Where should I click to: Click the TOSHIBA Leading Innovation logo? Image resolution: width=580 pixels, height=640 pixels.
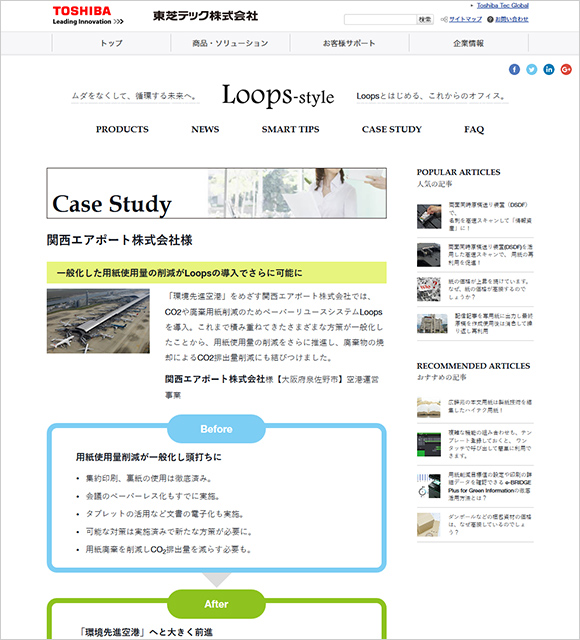88,16
